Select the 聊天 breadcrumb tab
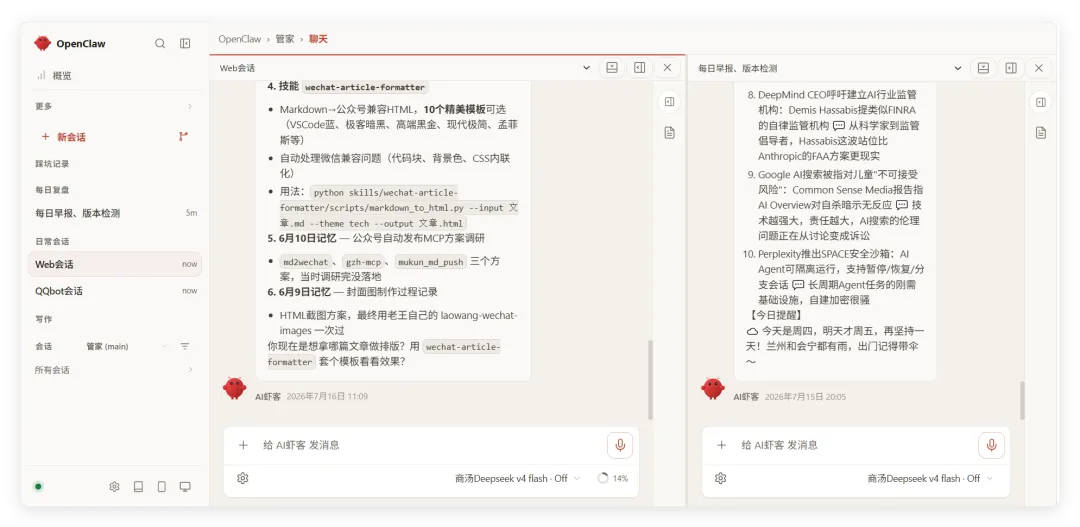 (x=318, y=39)
